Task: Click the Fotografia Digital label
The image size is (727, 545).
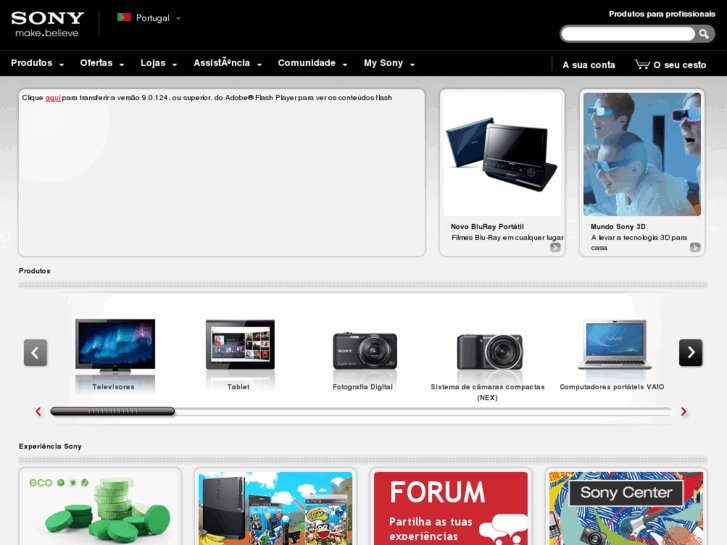Action: click(362, 387)
